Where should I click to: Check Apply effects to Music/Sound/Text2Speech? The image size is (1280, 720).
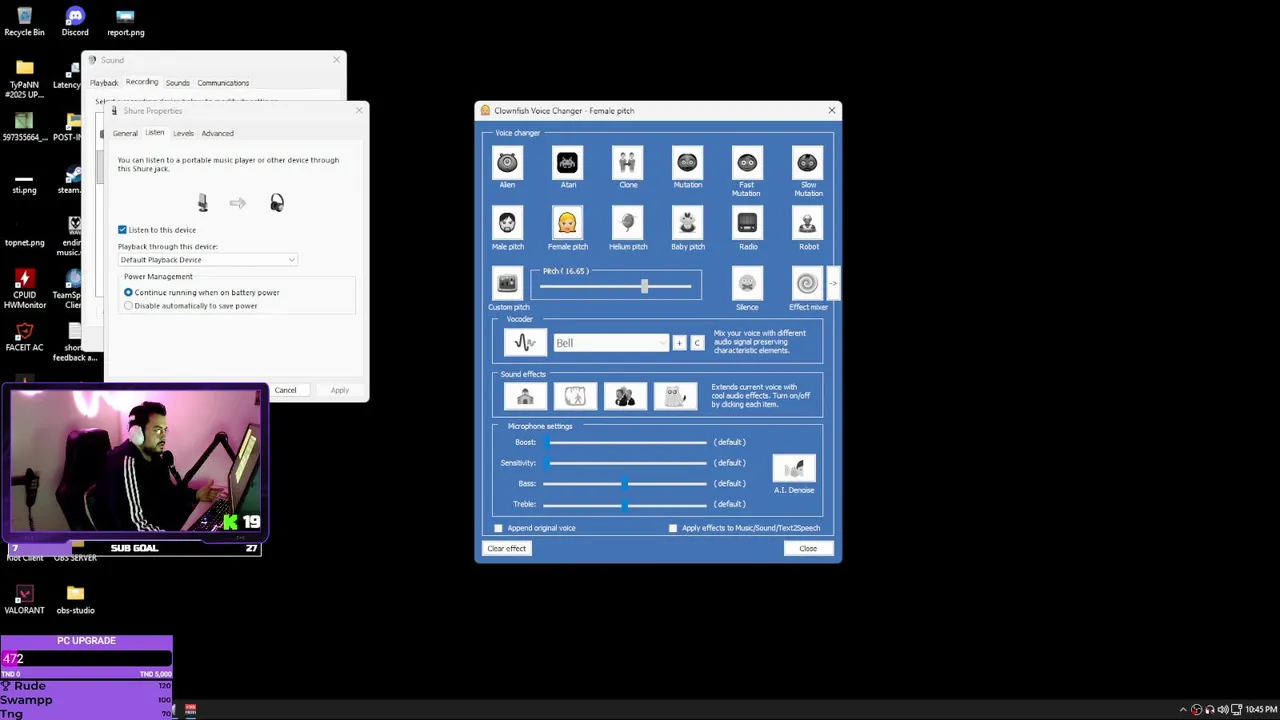click(673, 528)
